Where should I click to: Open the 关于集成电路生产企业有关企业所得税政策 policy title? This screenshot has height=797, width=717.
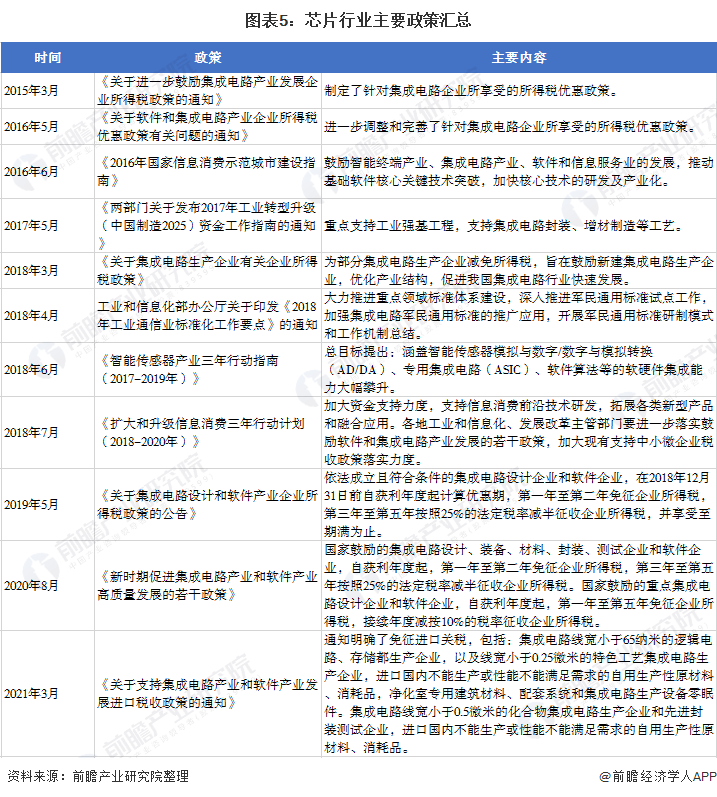point(208,271)
